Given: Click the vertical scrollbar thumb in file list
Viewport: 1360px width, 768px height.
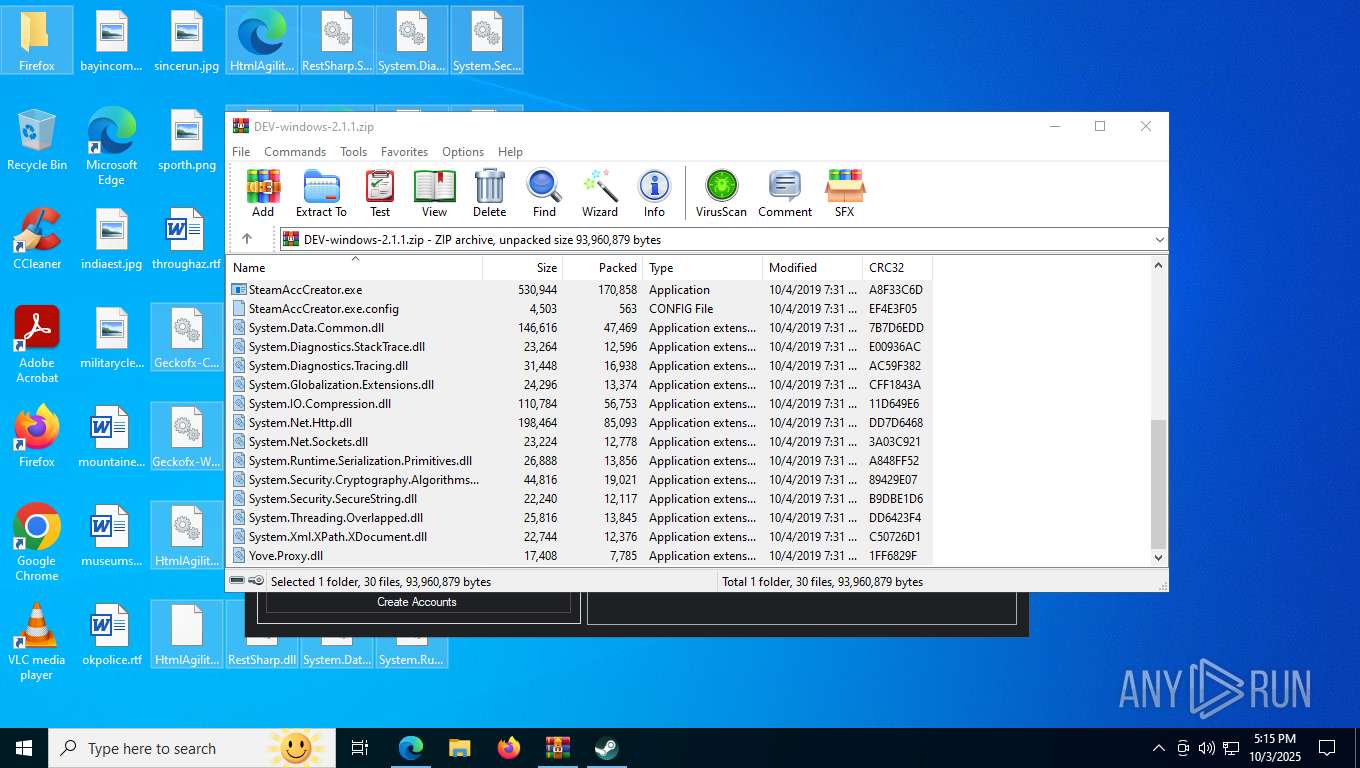Looking at the screenshot, I should [1159, 484].
